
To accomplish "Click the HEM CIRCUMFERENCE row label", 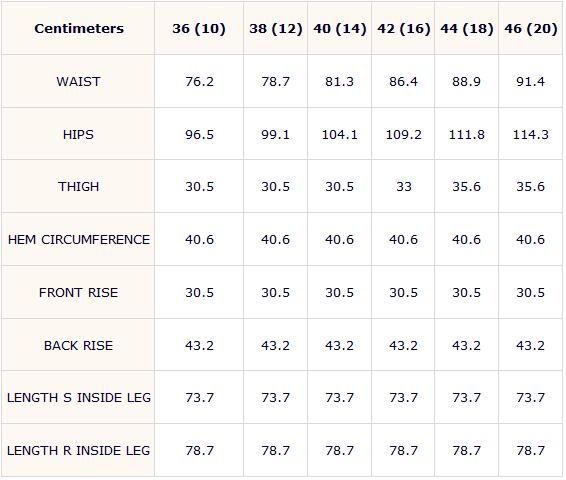I will point(79,240).
